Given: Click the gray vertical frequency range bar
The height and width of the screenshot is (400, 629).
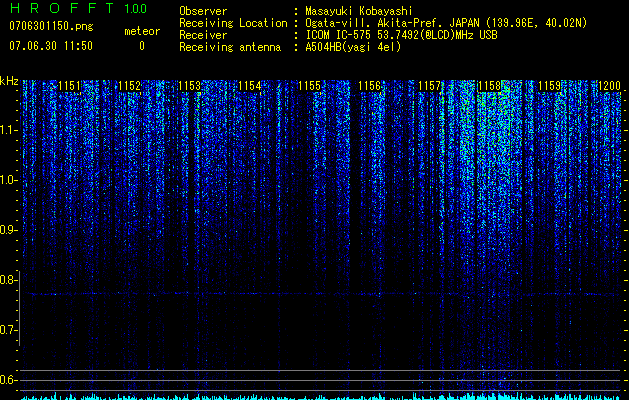Looking at the screenshot, I should tap(19, 309).
